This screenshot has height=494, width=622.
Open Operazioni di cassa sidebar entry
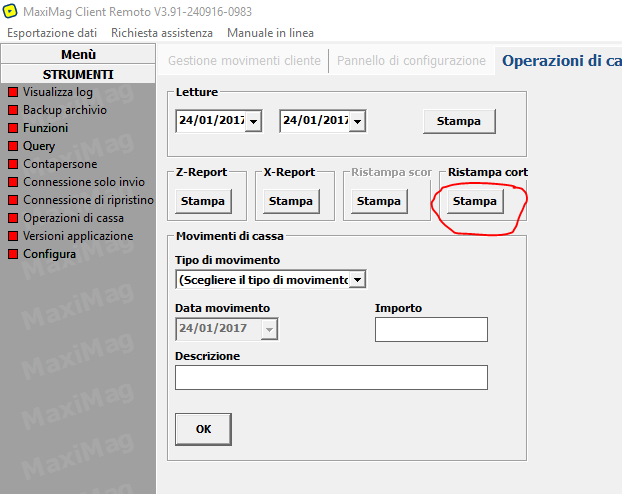click(x=73, y=218)
